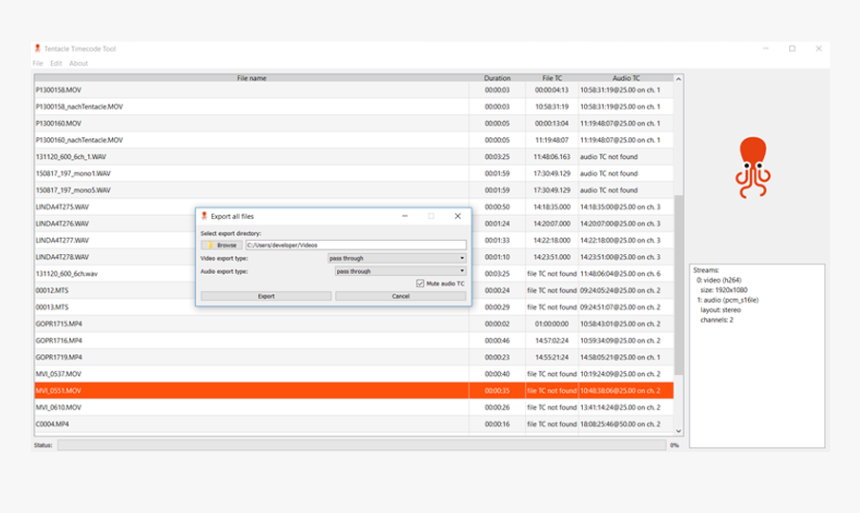Click the Browse button
860x513 pixels.
[222, 245]
